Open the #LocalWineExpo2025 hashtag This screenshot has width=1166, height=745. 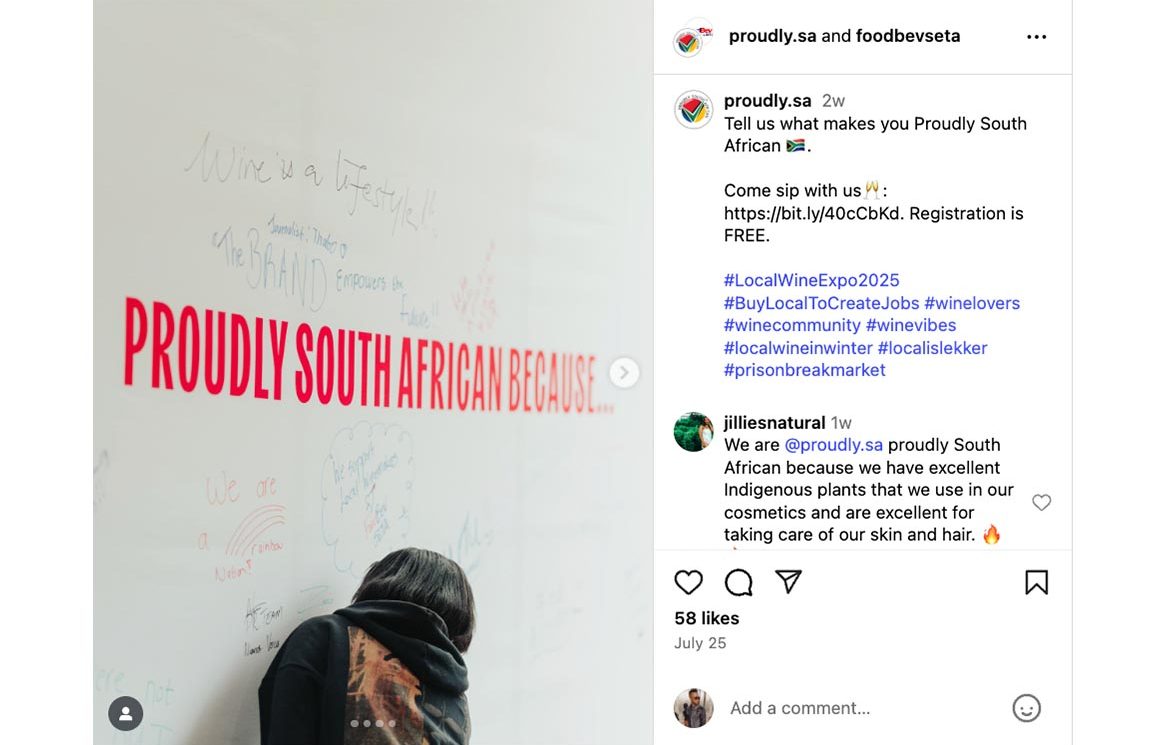point(811,280)
